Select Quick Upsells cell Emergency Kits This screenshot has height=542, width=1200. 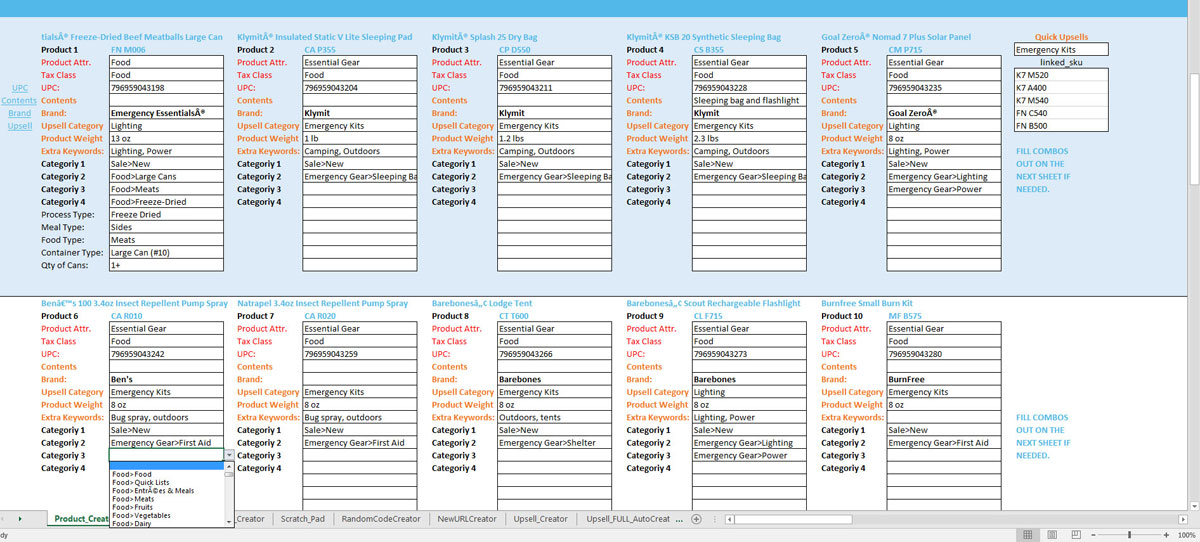click(1061, 50)
